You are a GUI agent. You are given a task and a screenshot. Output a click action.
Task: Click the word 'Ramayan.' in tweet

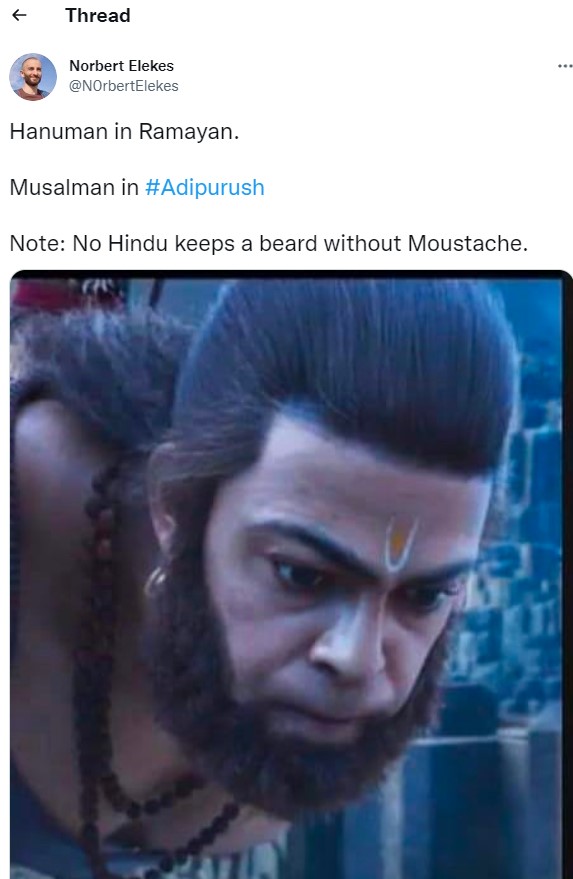tap(189, 132)
